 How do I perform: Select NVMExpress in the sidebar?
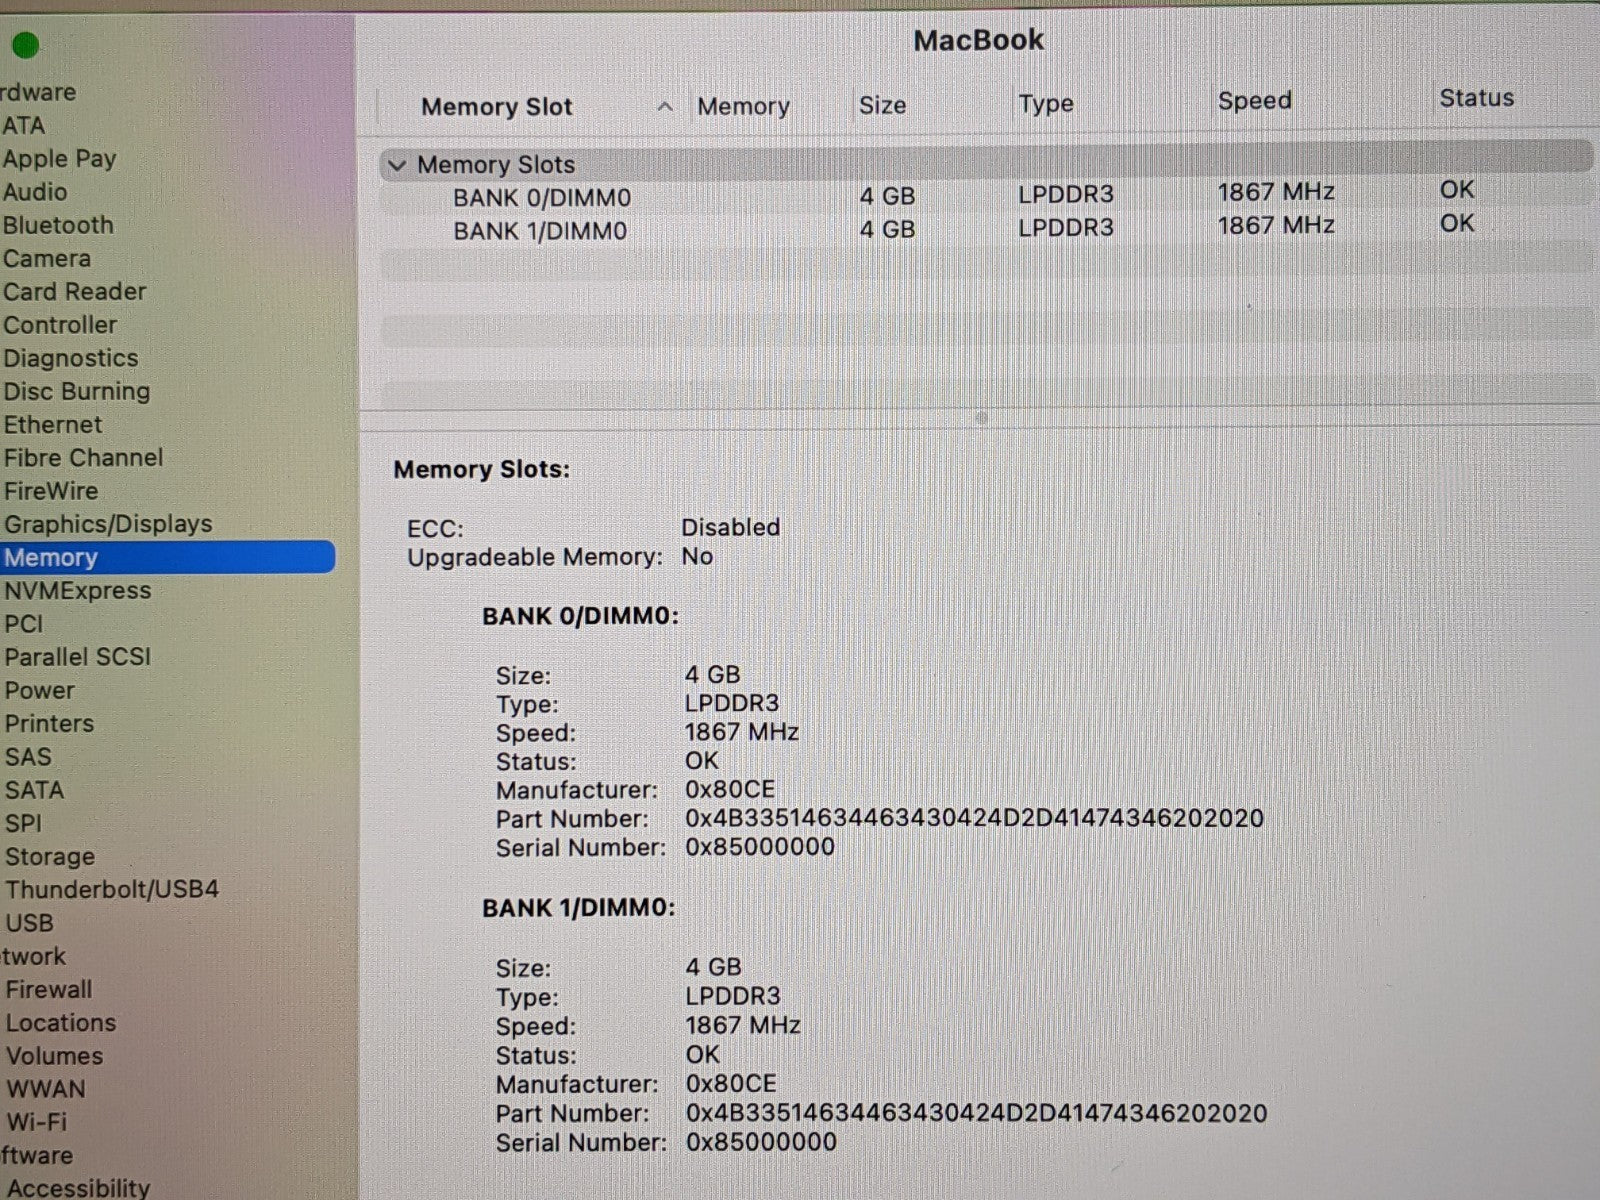(x=78, y=591)
